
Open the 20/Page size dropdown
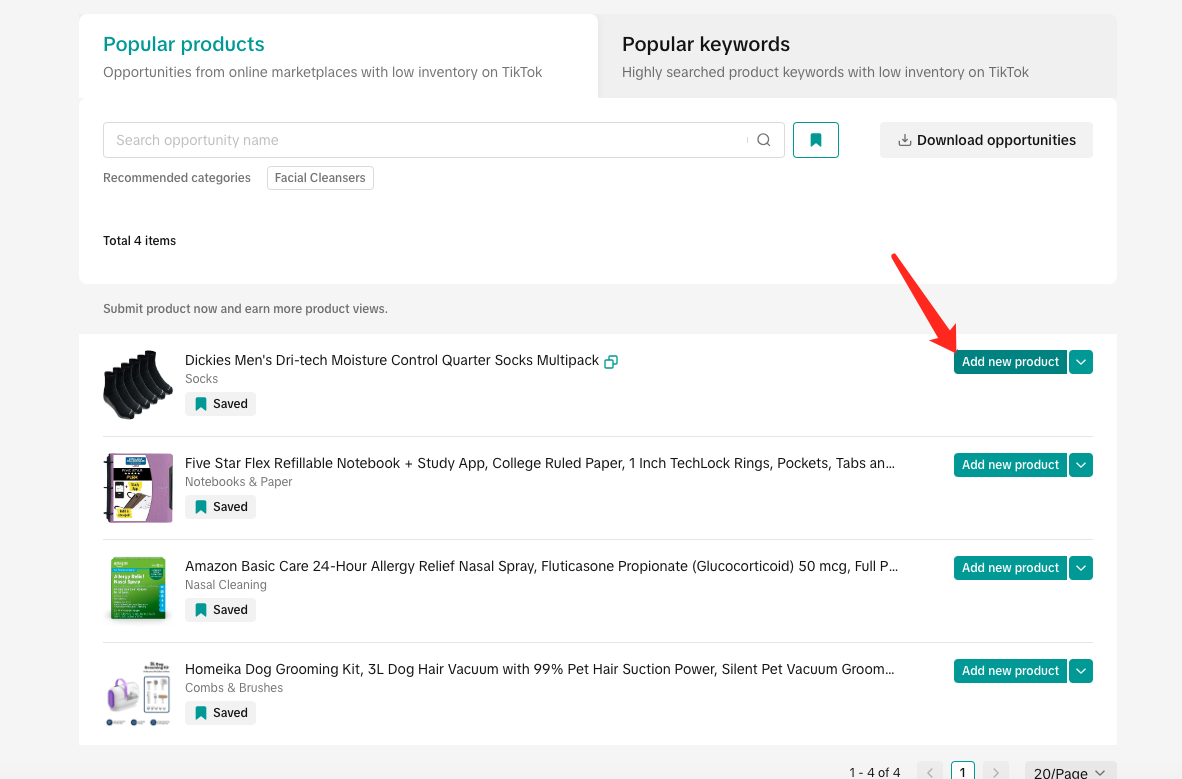(1070, 772)
